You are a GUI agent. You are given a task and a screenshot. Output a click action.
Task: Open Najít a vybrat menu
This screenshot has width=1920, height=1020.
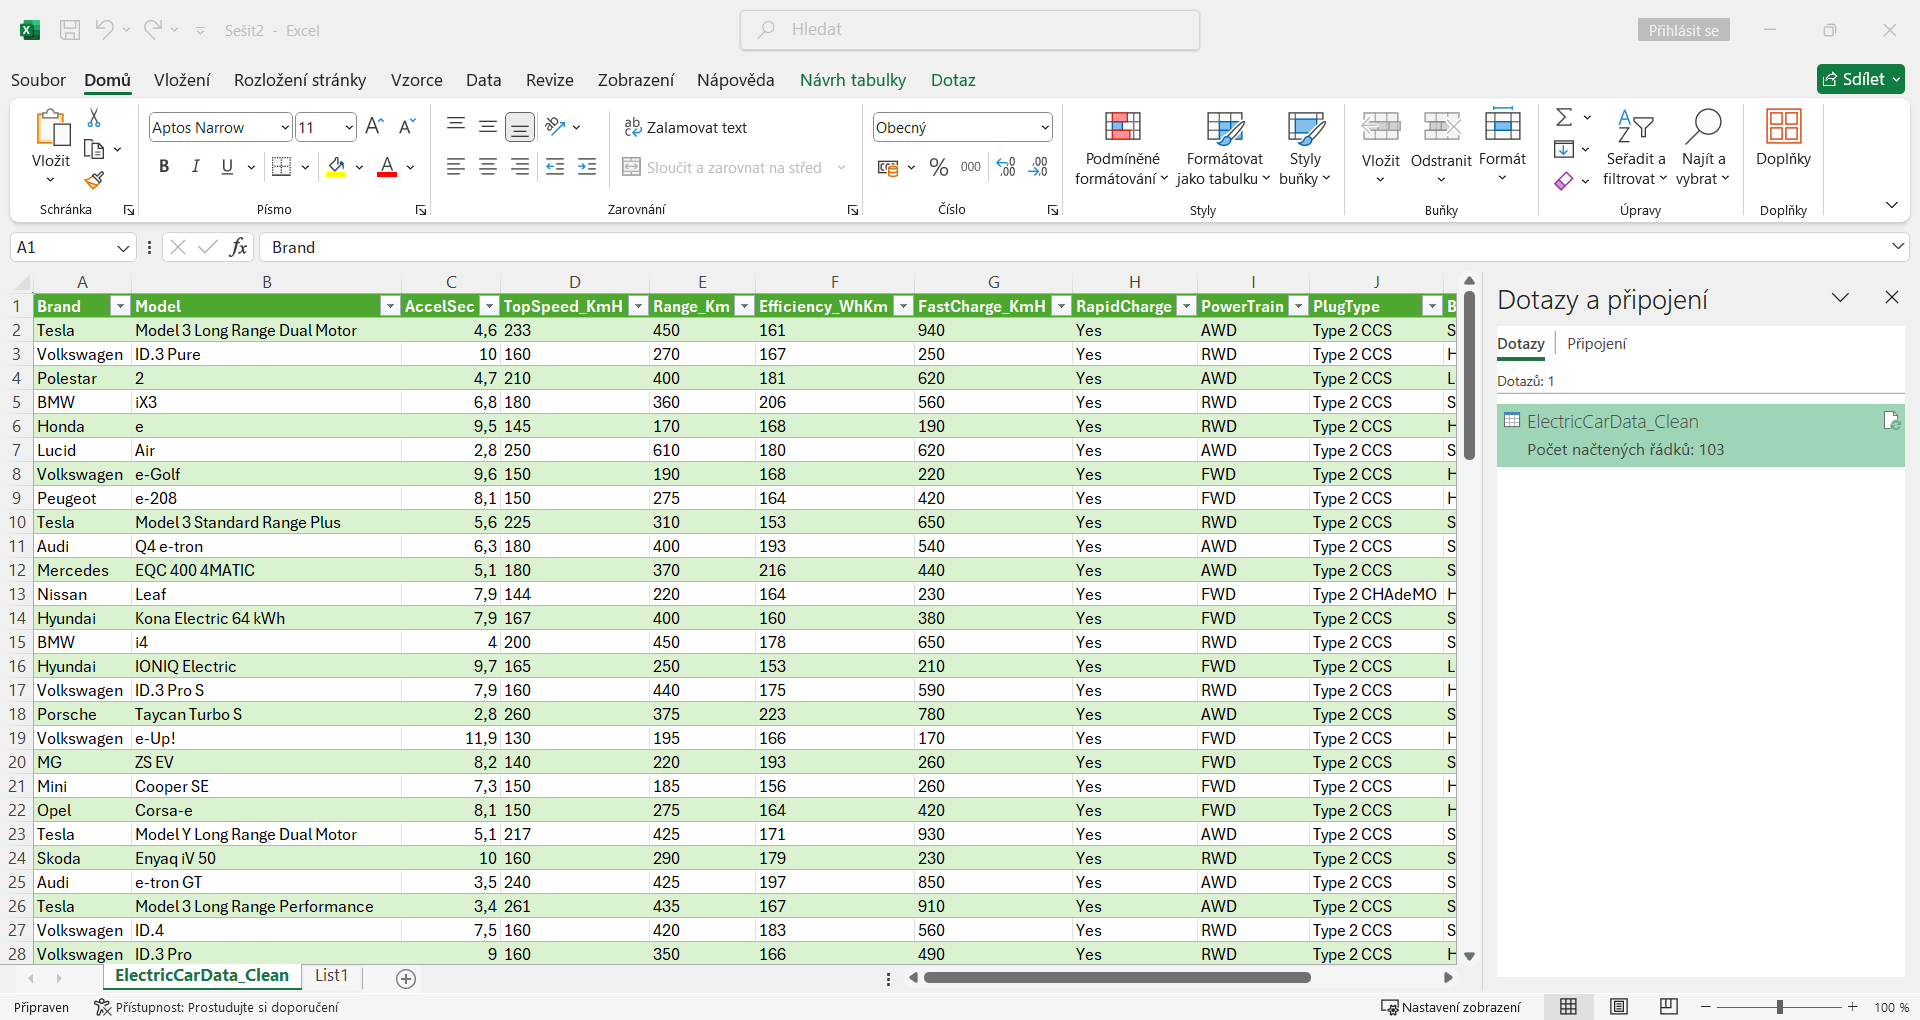1703,148
